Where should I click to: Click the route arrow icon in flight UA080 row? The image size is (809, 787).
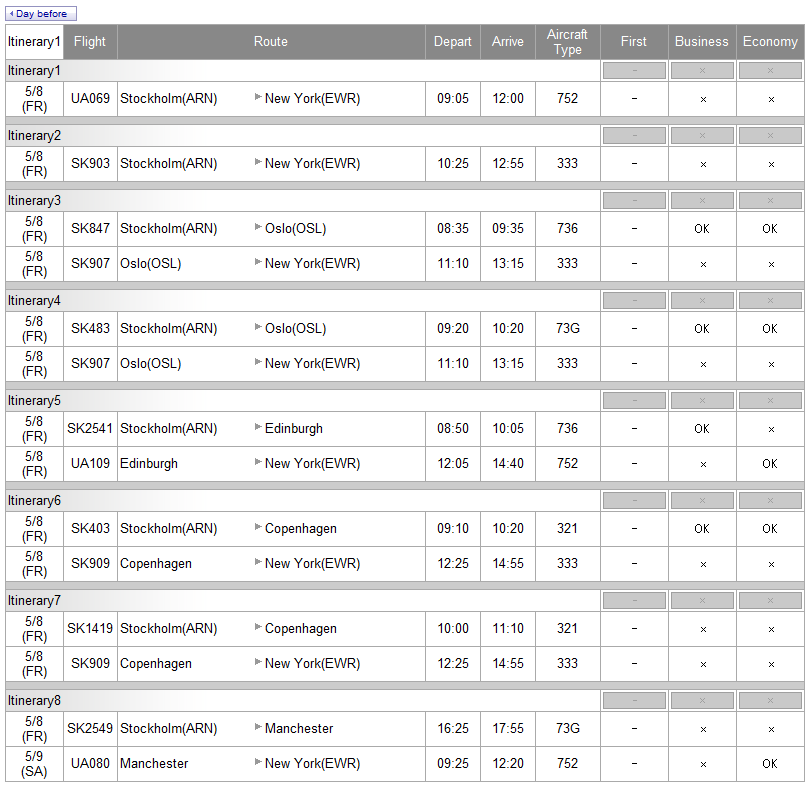click(x=258, y=762)
